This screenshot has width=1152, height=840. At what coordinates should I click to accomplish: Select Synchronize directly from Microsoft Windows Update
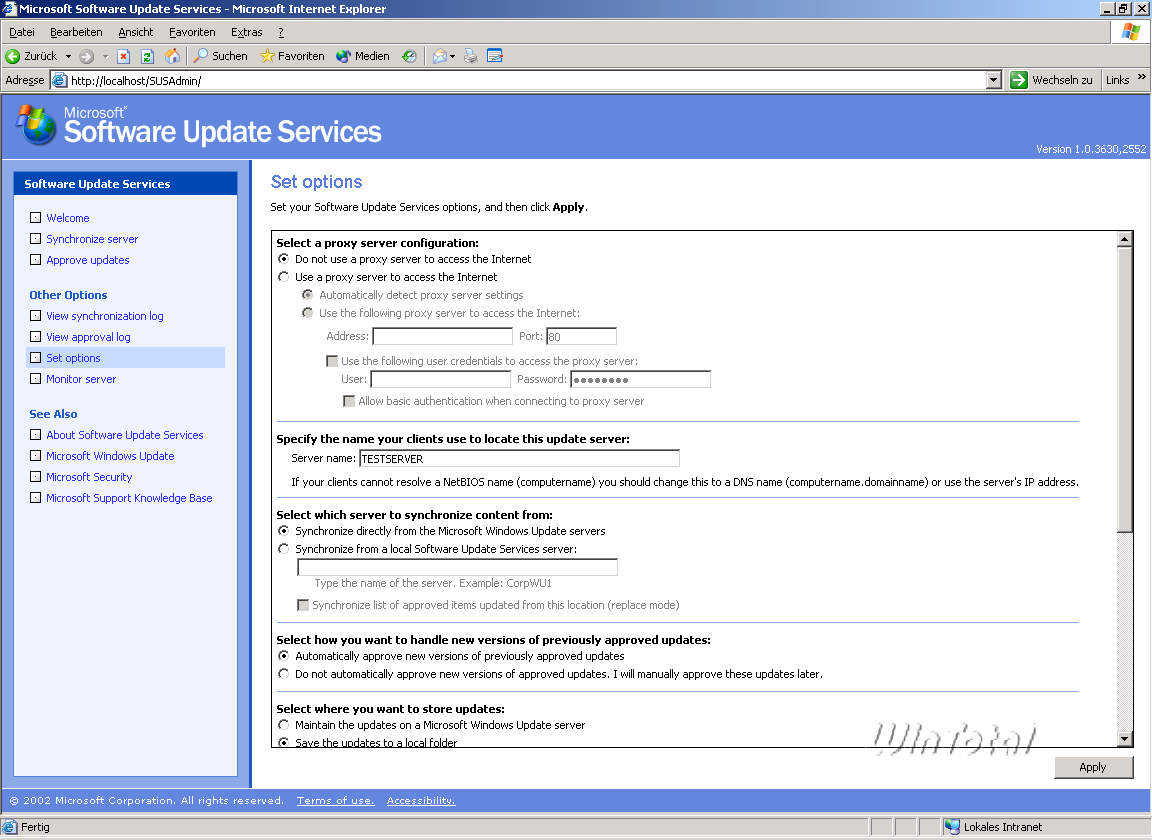pos(284,531)
